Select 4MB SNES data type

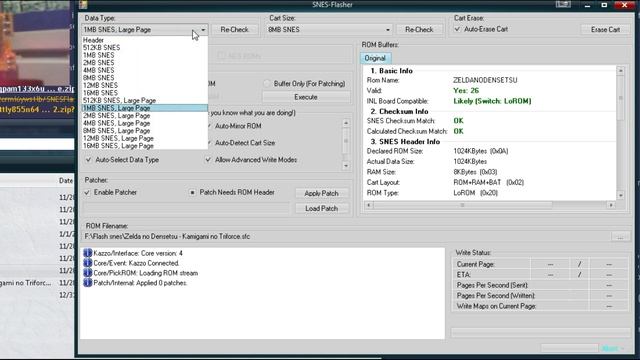[x=99, y=70]
